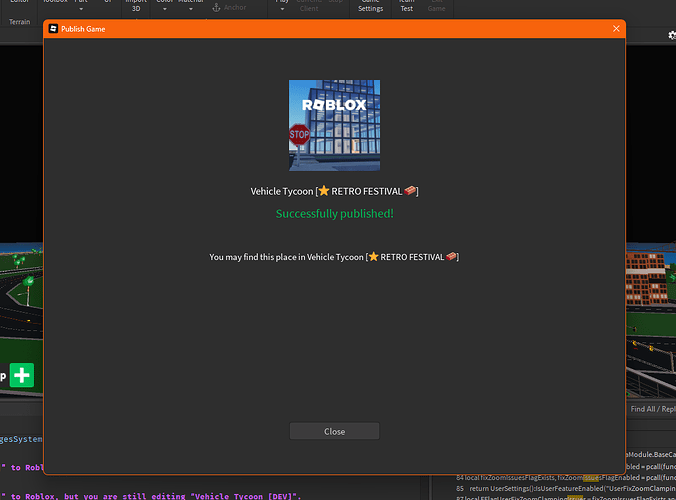Switch to the Find All / Replace tab
Viewport: 676px width, 500px height.
(653, 409)
